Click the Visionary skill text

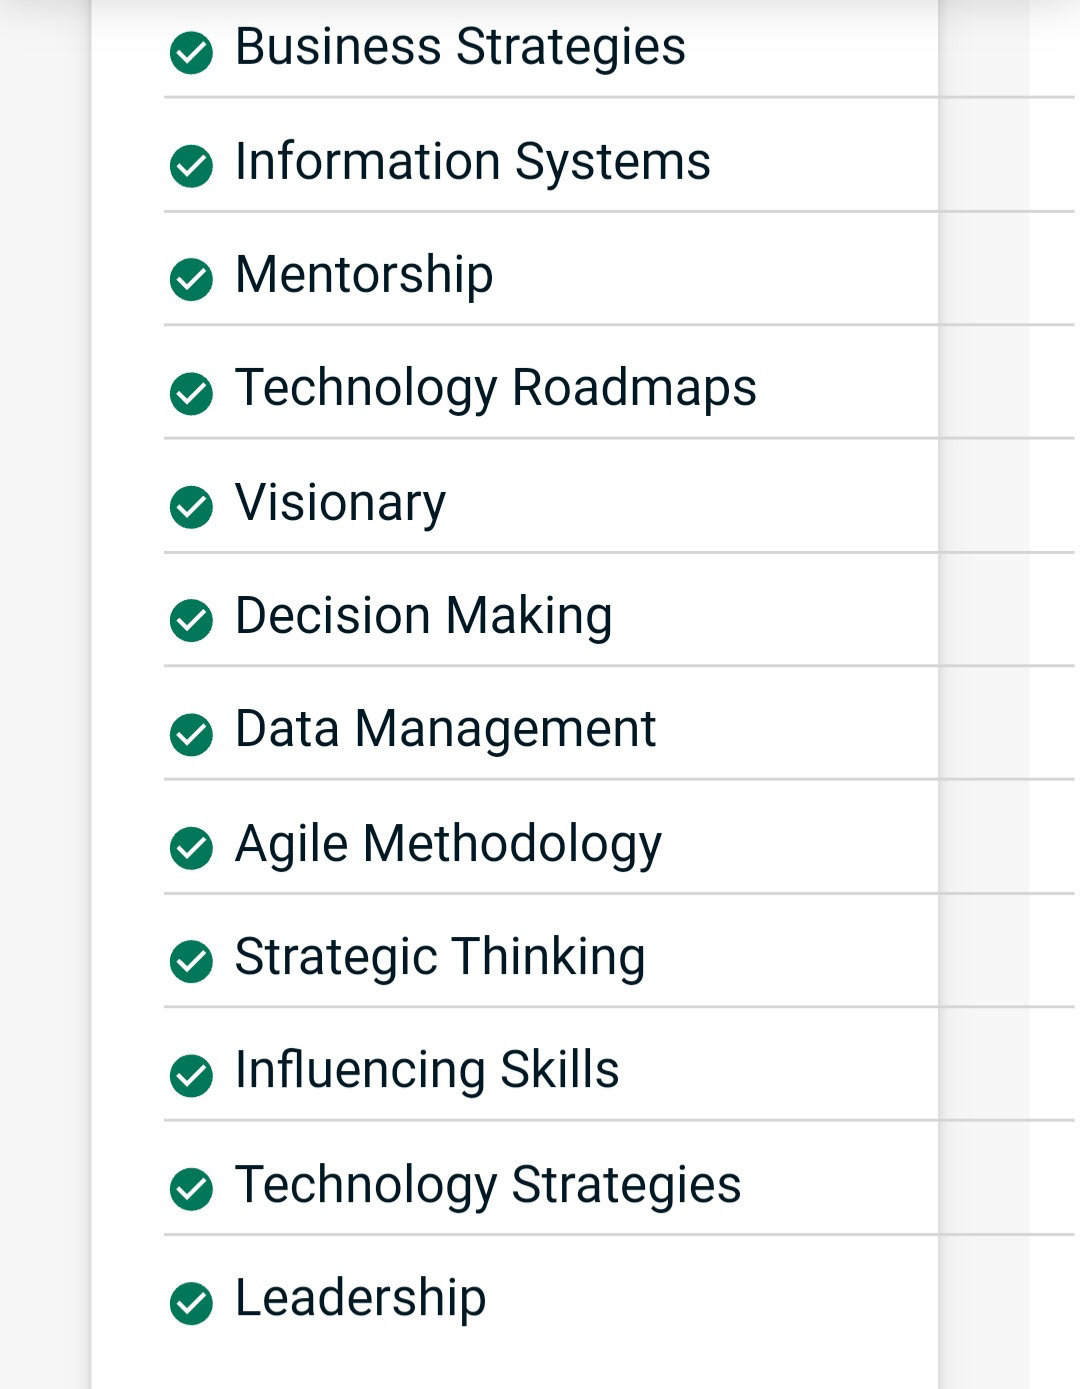point(340,503)
